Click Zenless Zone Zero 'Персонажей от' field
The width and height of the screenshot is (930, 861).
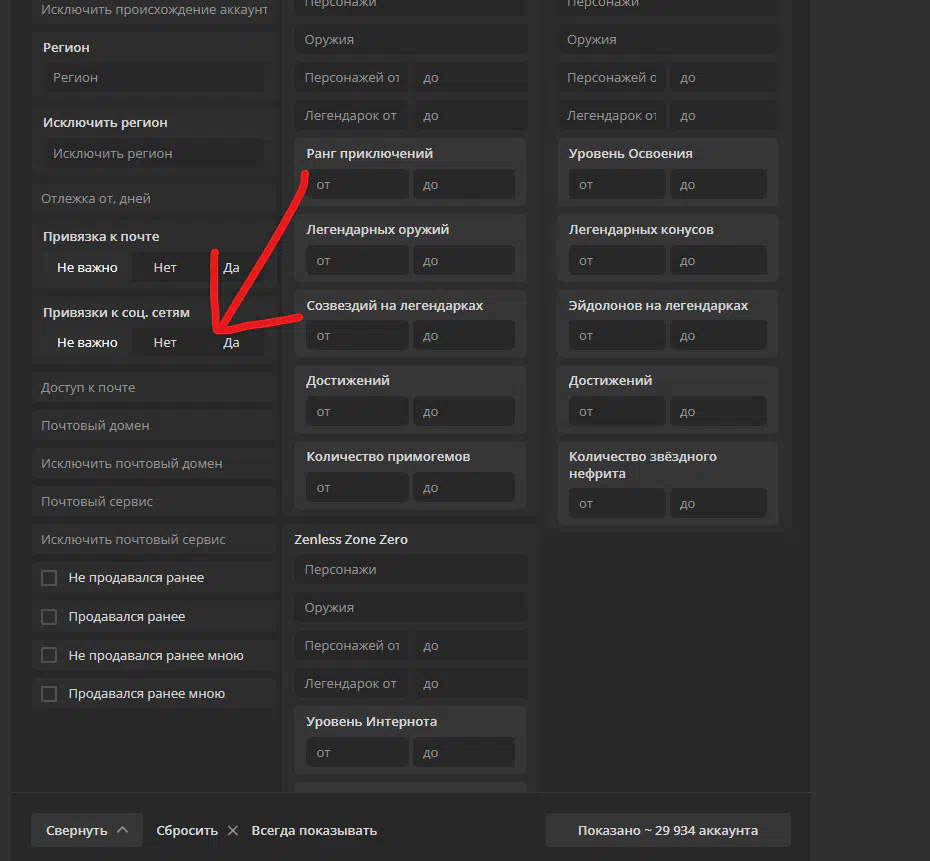click(x=352, y=646)
